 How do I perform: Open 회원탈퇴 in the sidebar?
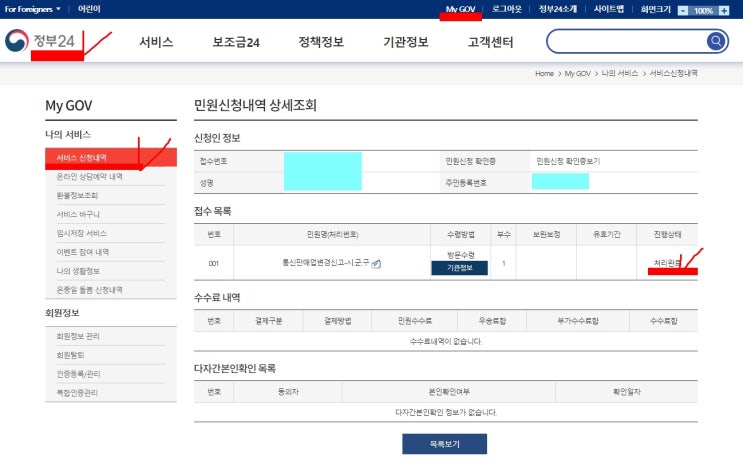click(71, 355)
